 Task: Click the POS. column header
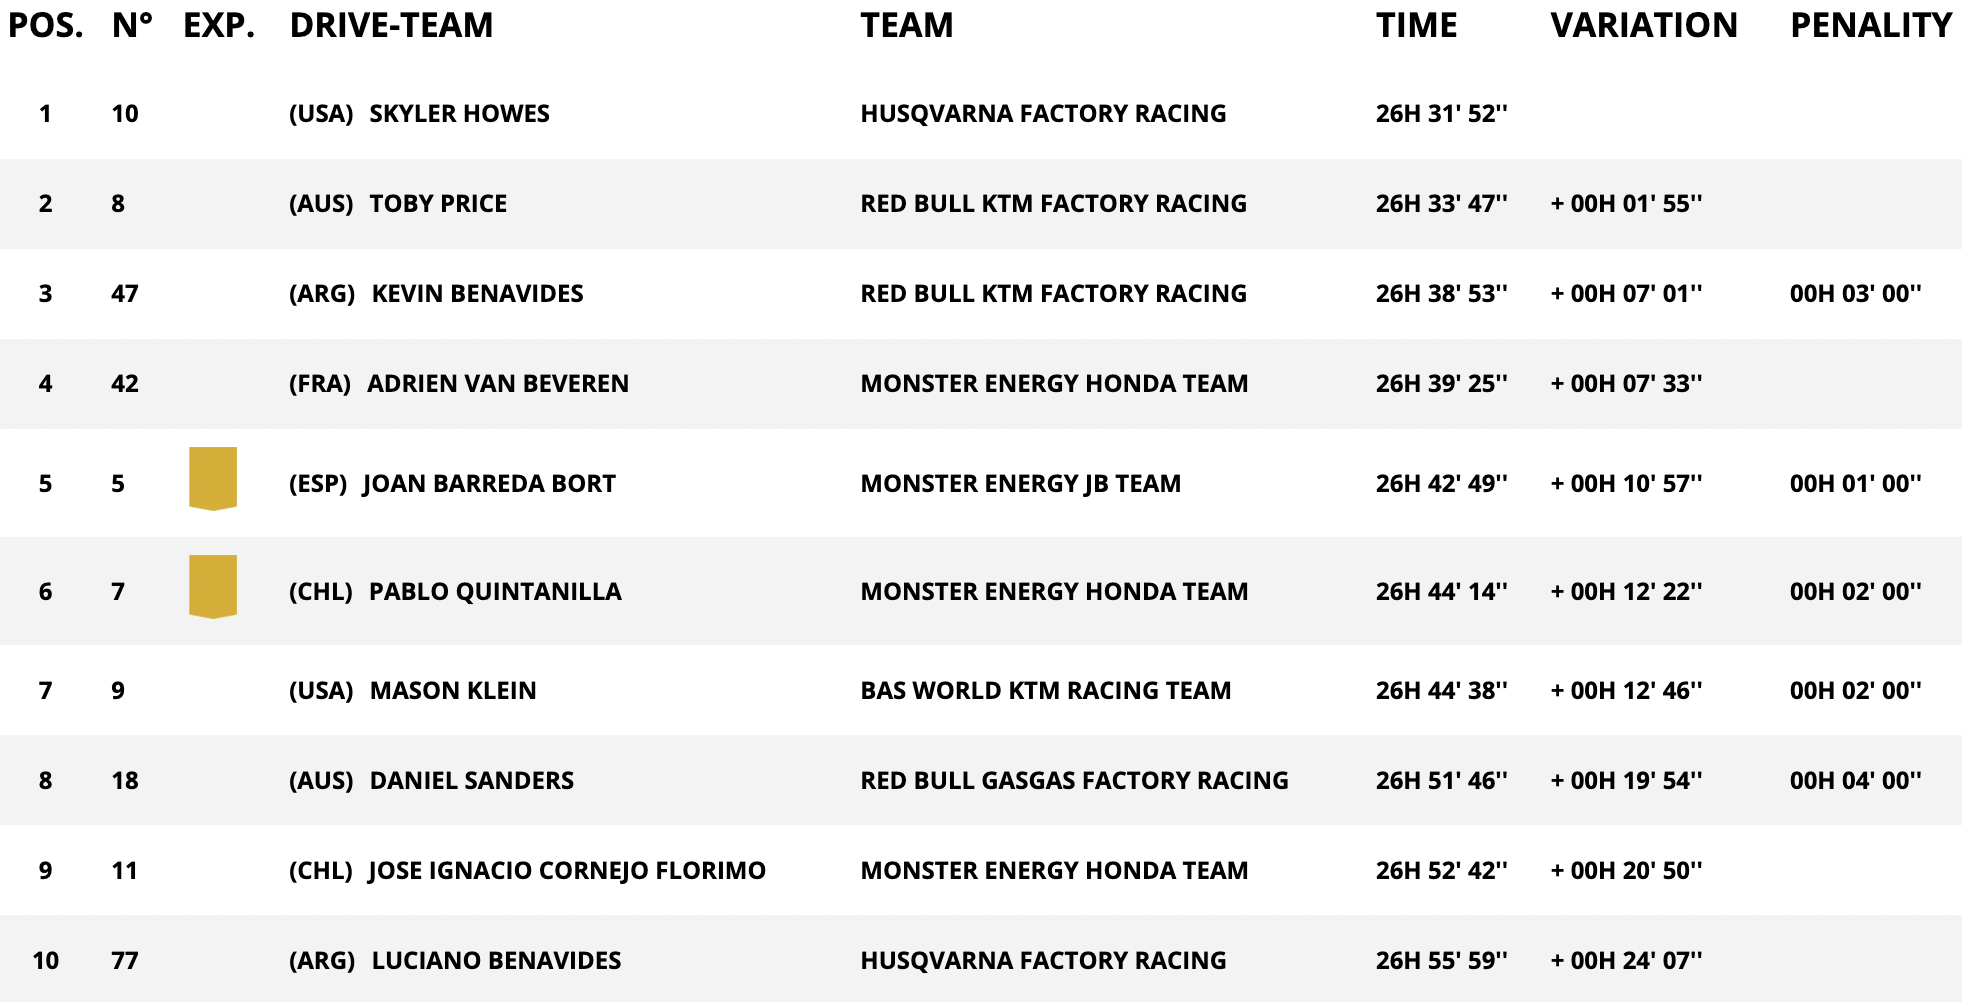(x=45, y=25)
